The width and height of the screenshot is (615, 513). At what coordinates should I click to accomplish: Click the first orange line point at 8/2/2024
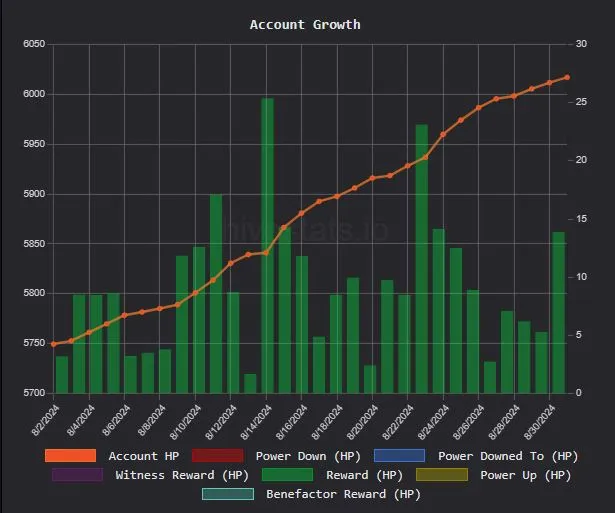(54, 344)
